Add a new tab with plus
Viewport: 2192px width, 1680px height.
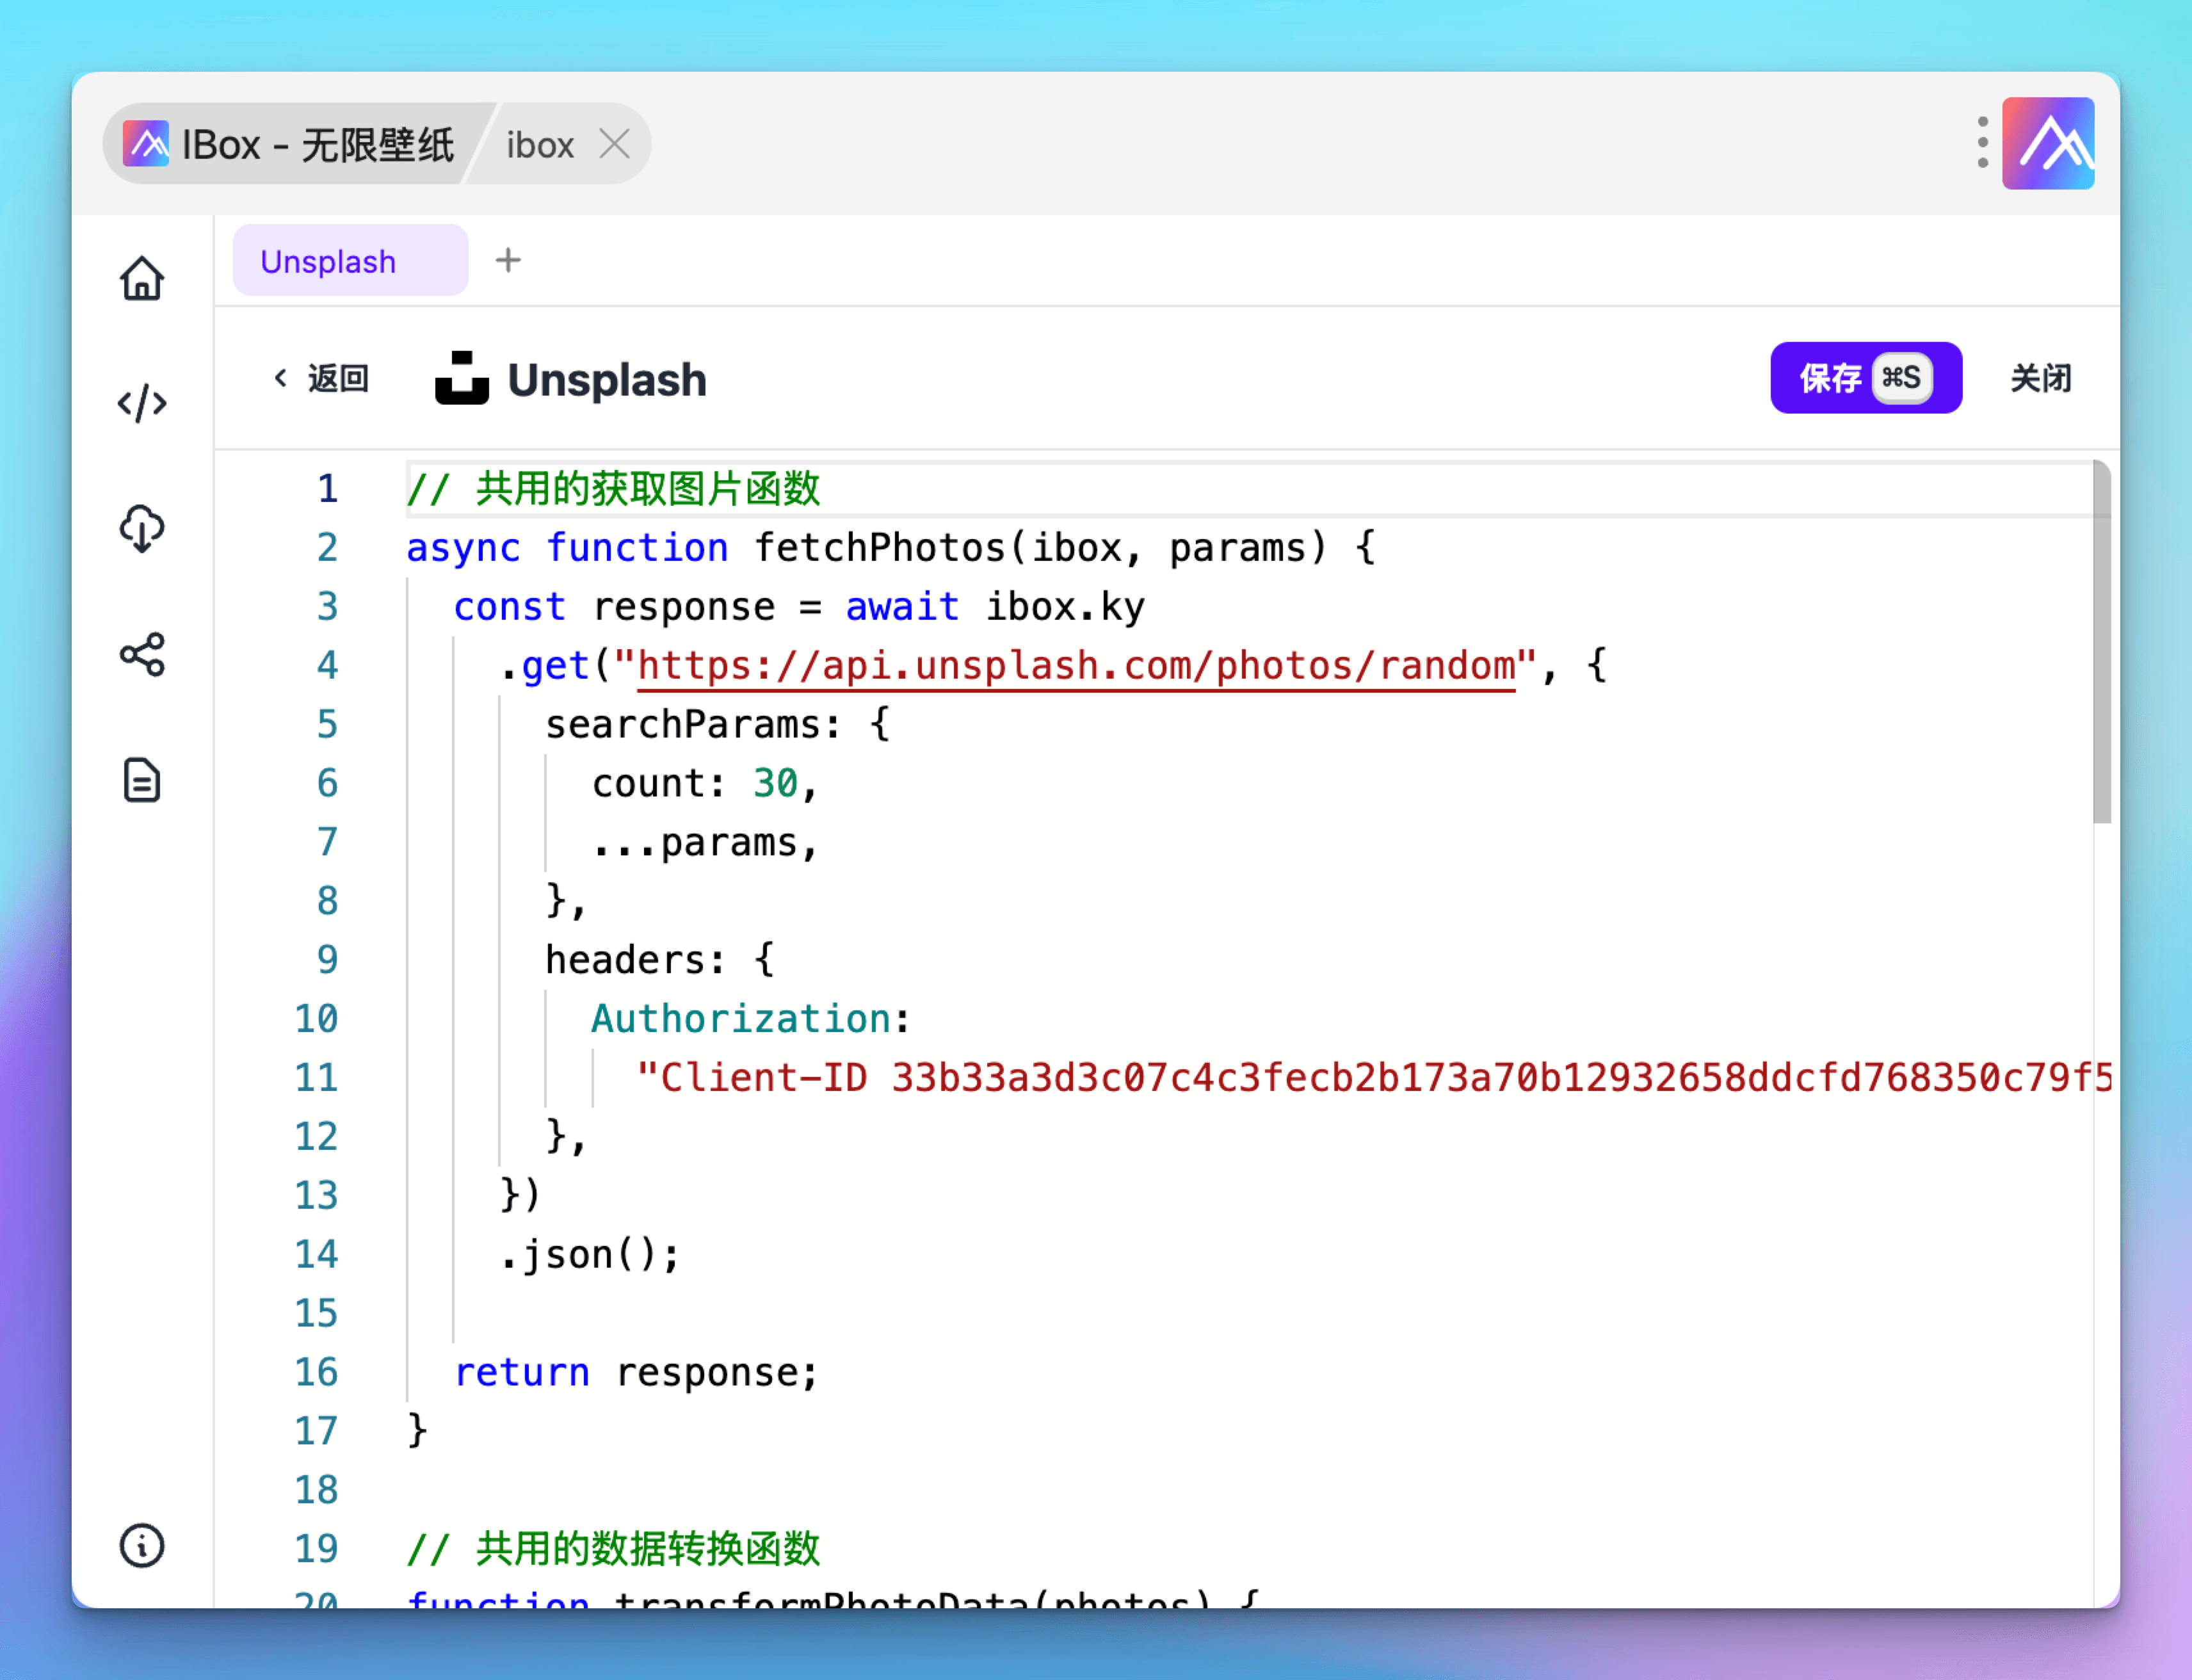[508, 260]
